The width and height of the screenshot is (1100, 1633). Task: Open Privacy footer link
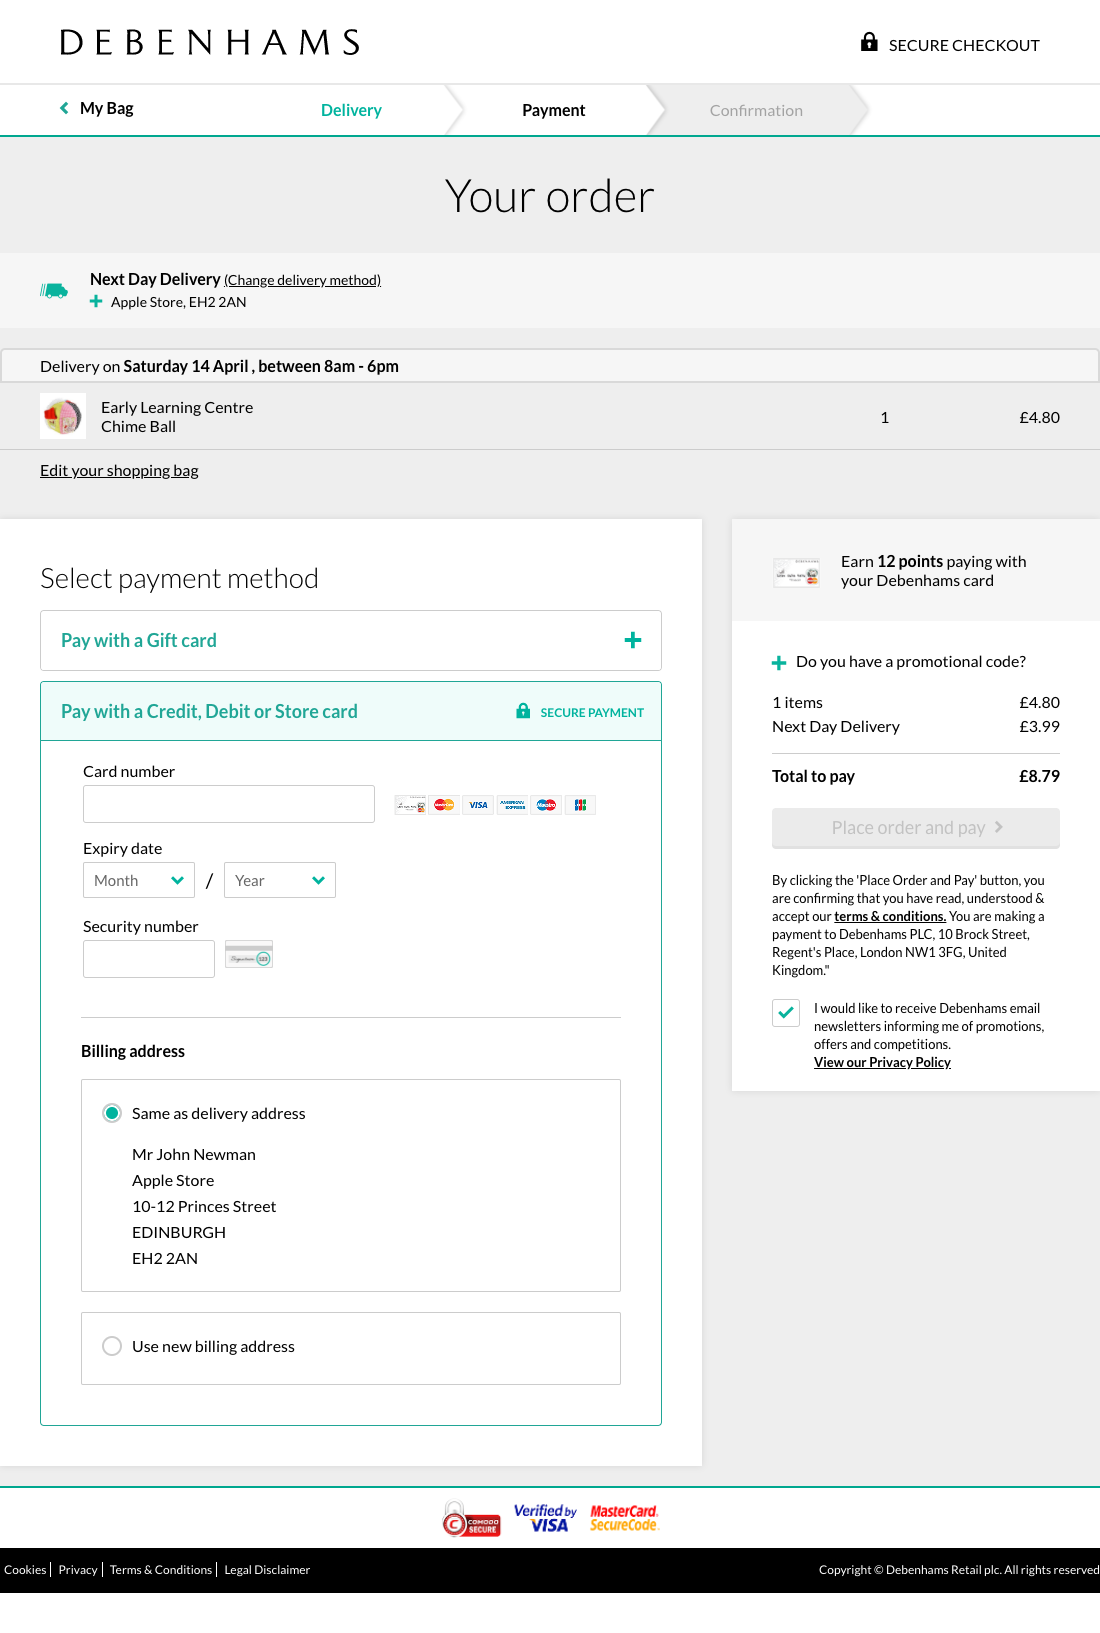(x=78, y=1569)
